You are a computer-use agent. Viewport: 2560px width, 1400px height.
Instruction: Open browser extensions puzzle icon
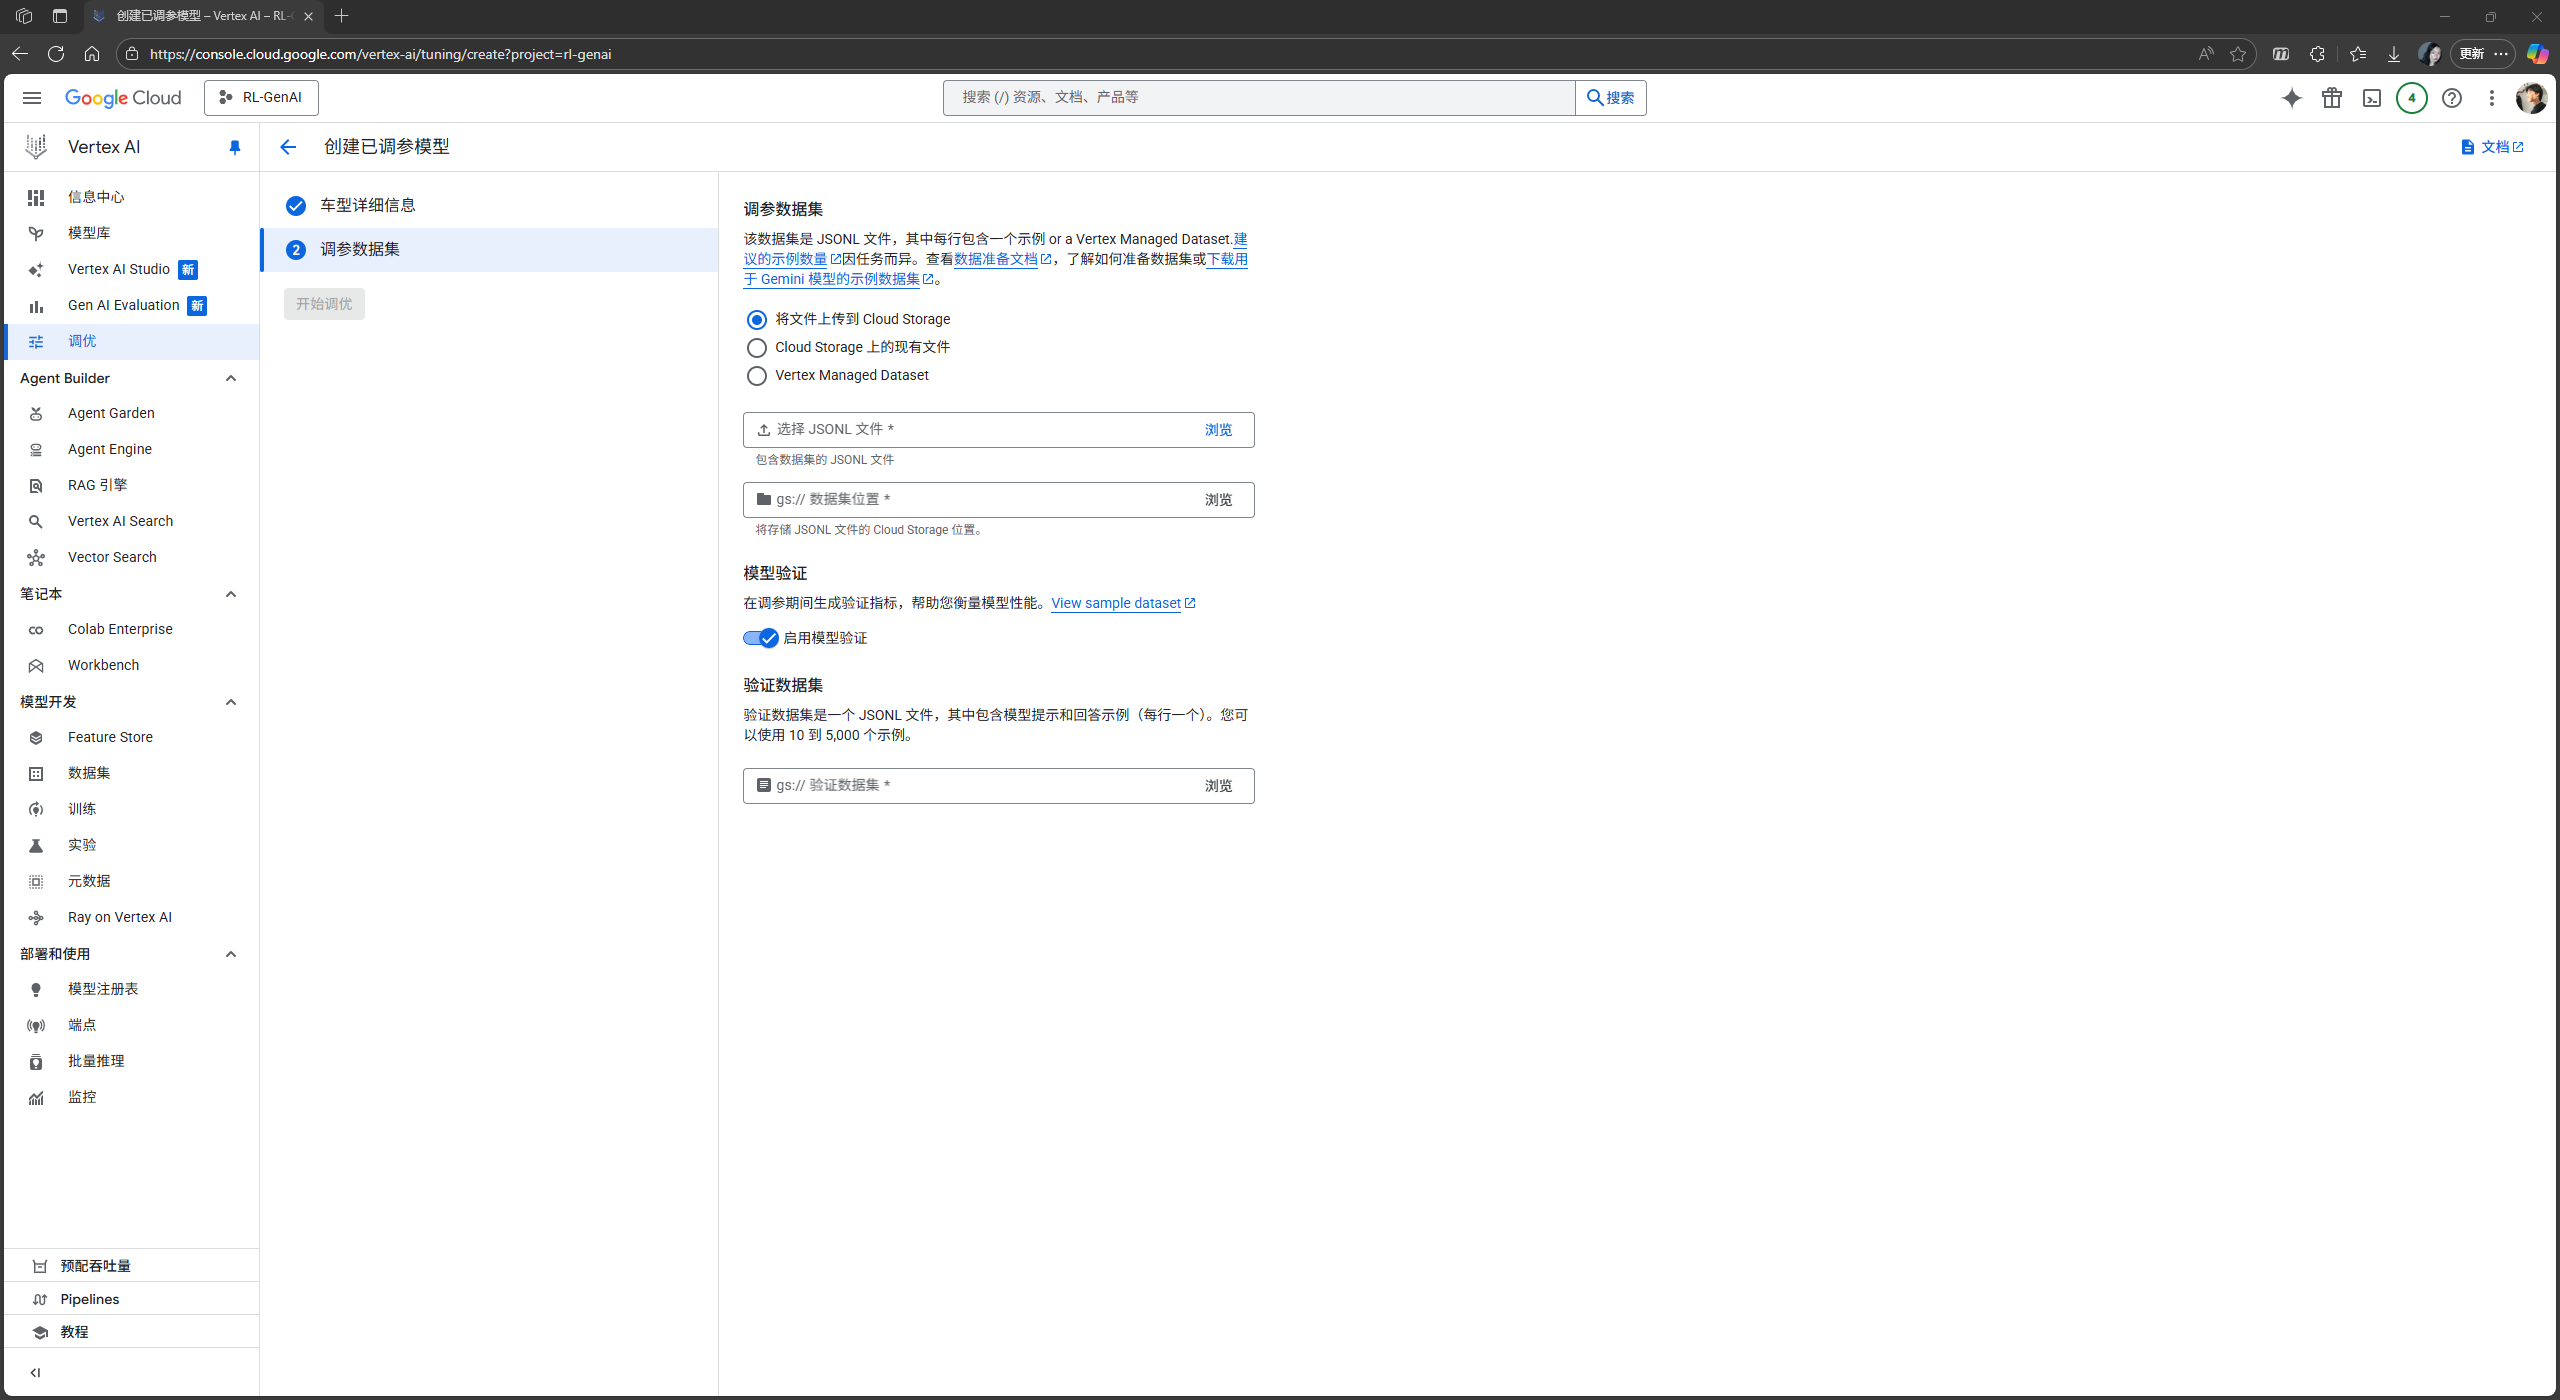coord(2317,54)
